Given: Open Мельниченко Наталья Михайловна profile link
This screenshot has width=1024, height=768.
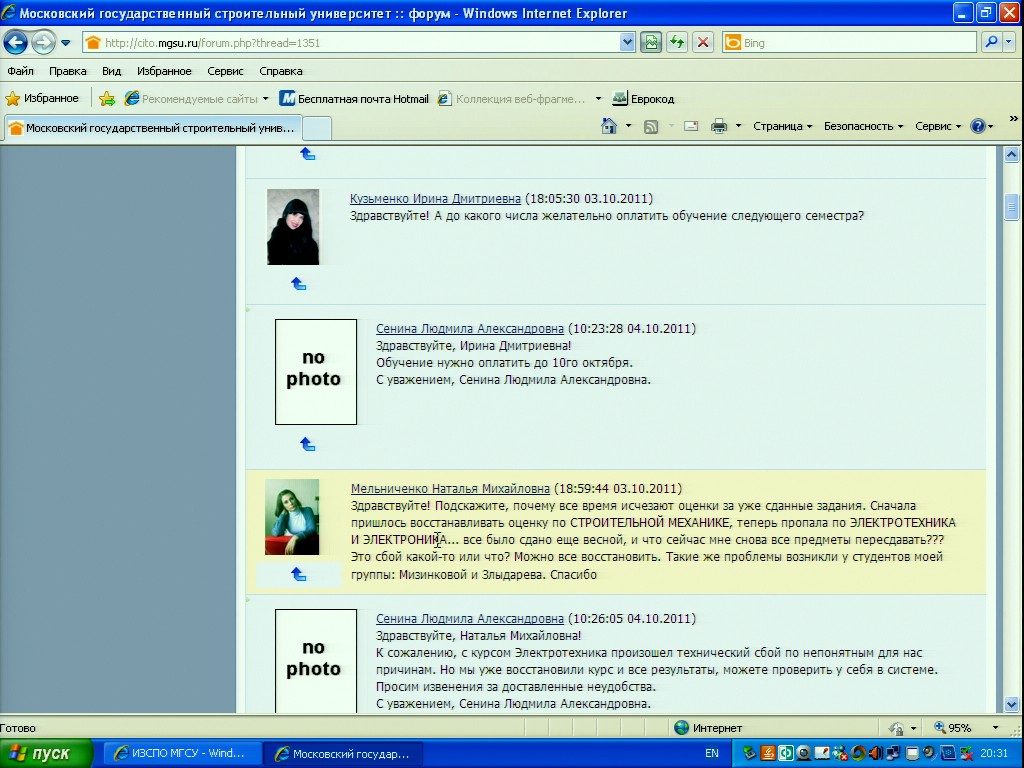Looking at the screenshot, I should [x=451, y=488].
